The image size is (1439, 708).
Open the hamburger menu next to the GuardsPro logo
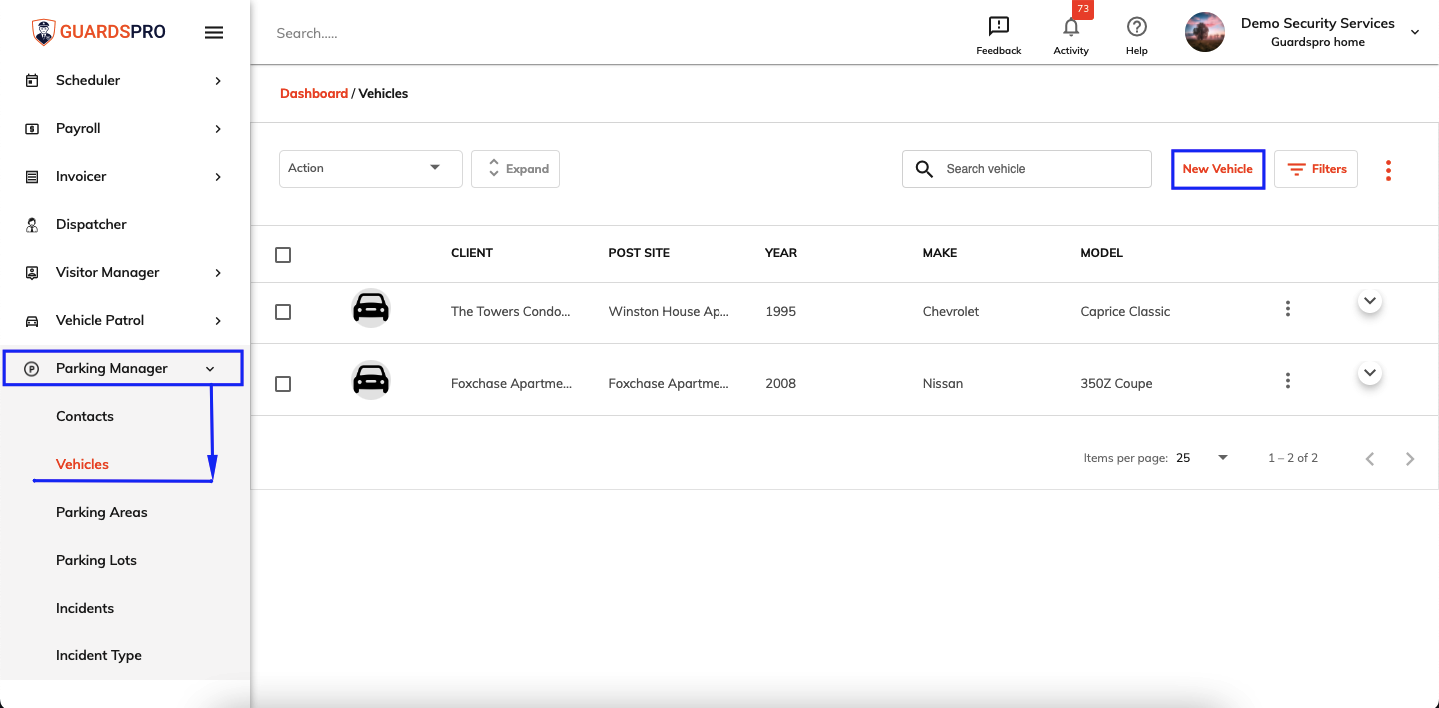pyautogui.click(x=213, y=32)
